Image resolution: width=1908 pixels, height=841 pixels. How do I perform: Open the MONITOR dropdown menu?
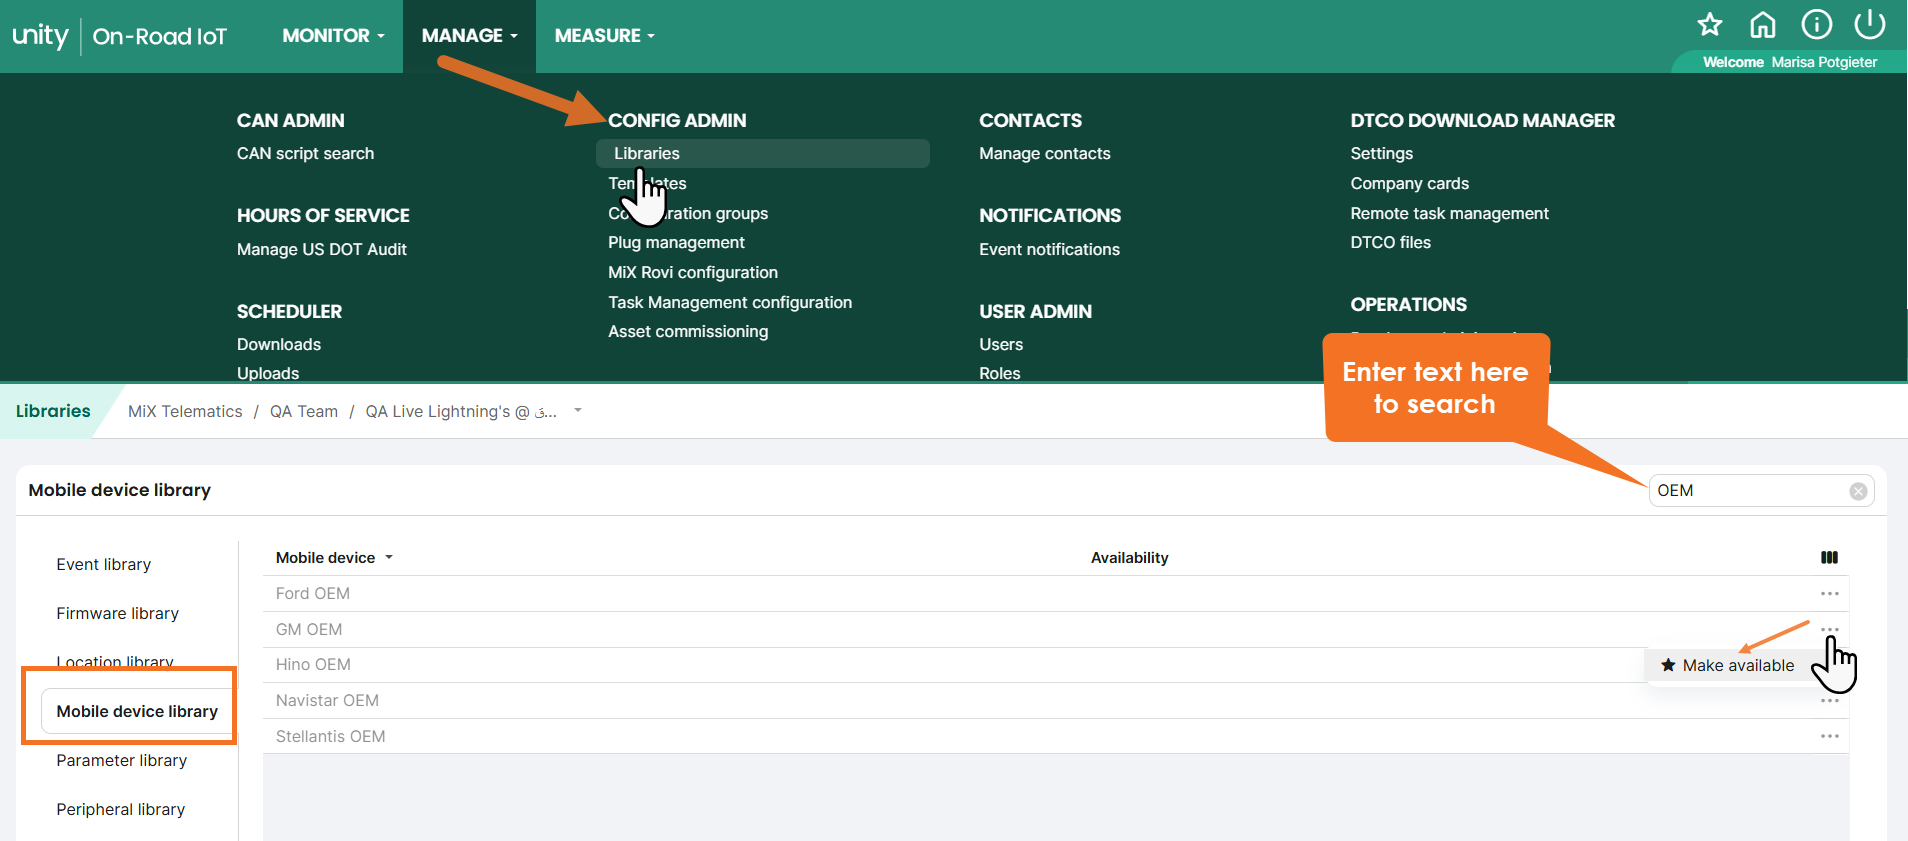pos(333,36)
